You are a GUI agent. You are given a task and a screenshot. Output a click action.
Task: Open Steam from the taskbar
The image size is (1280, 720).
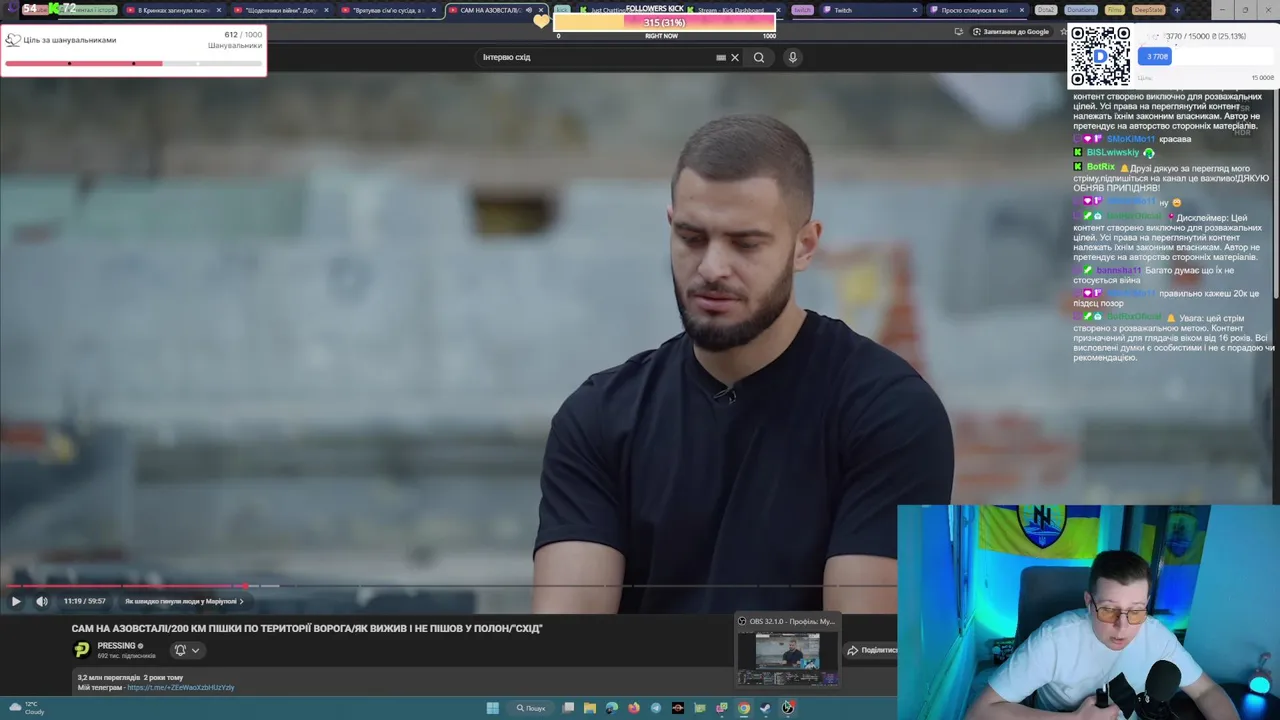coord(766,708)
